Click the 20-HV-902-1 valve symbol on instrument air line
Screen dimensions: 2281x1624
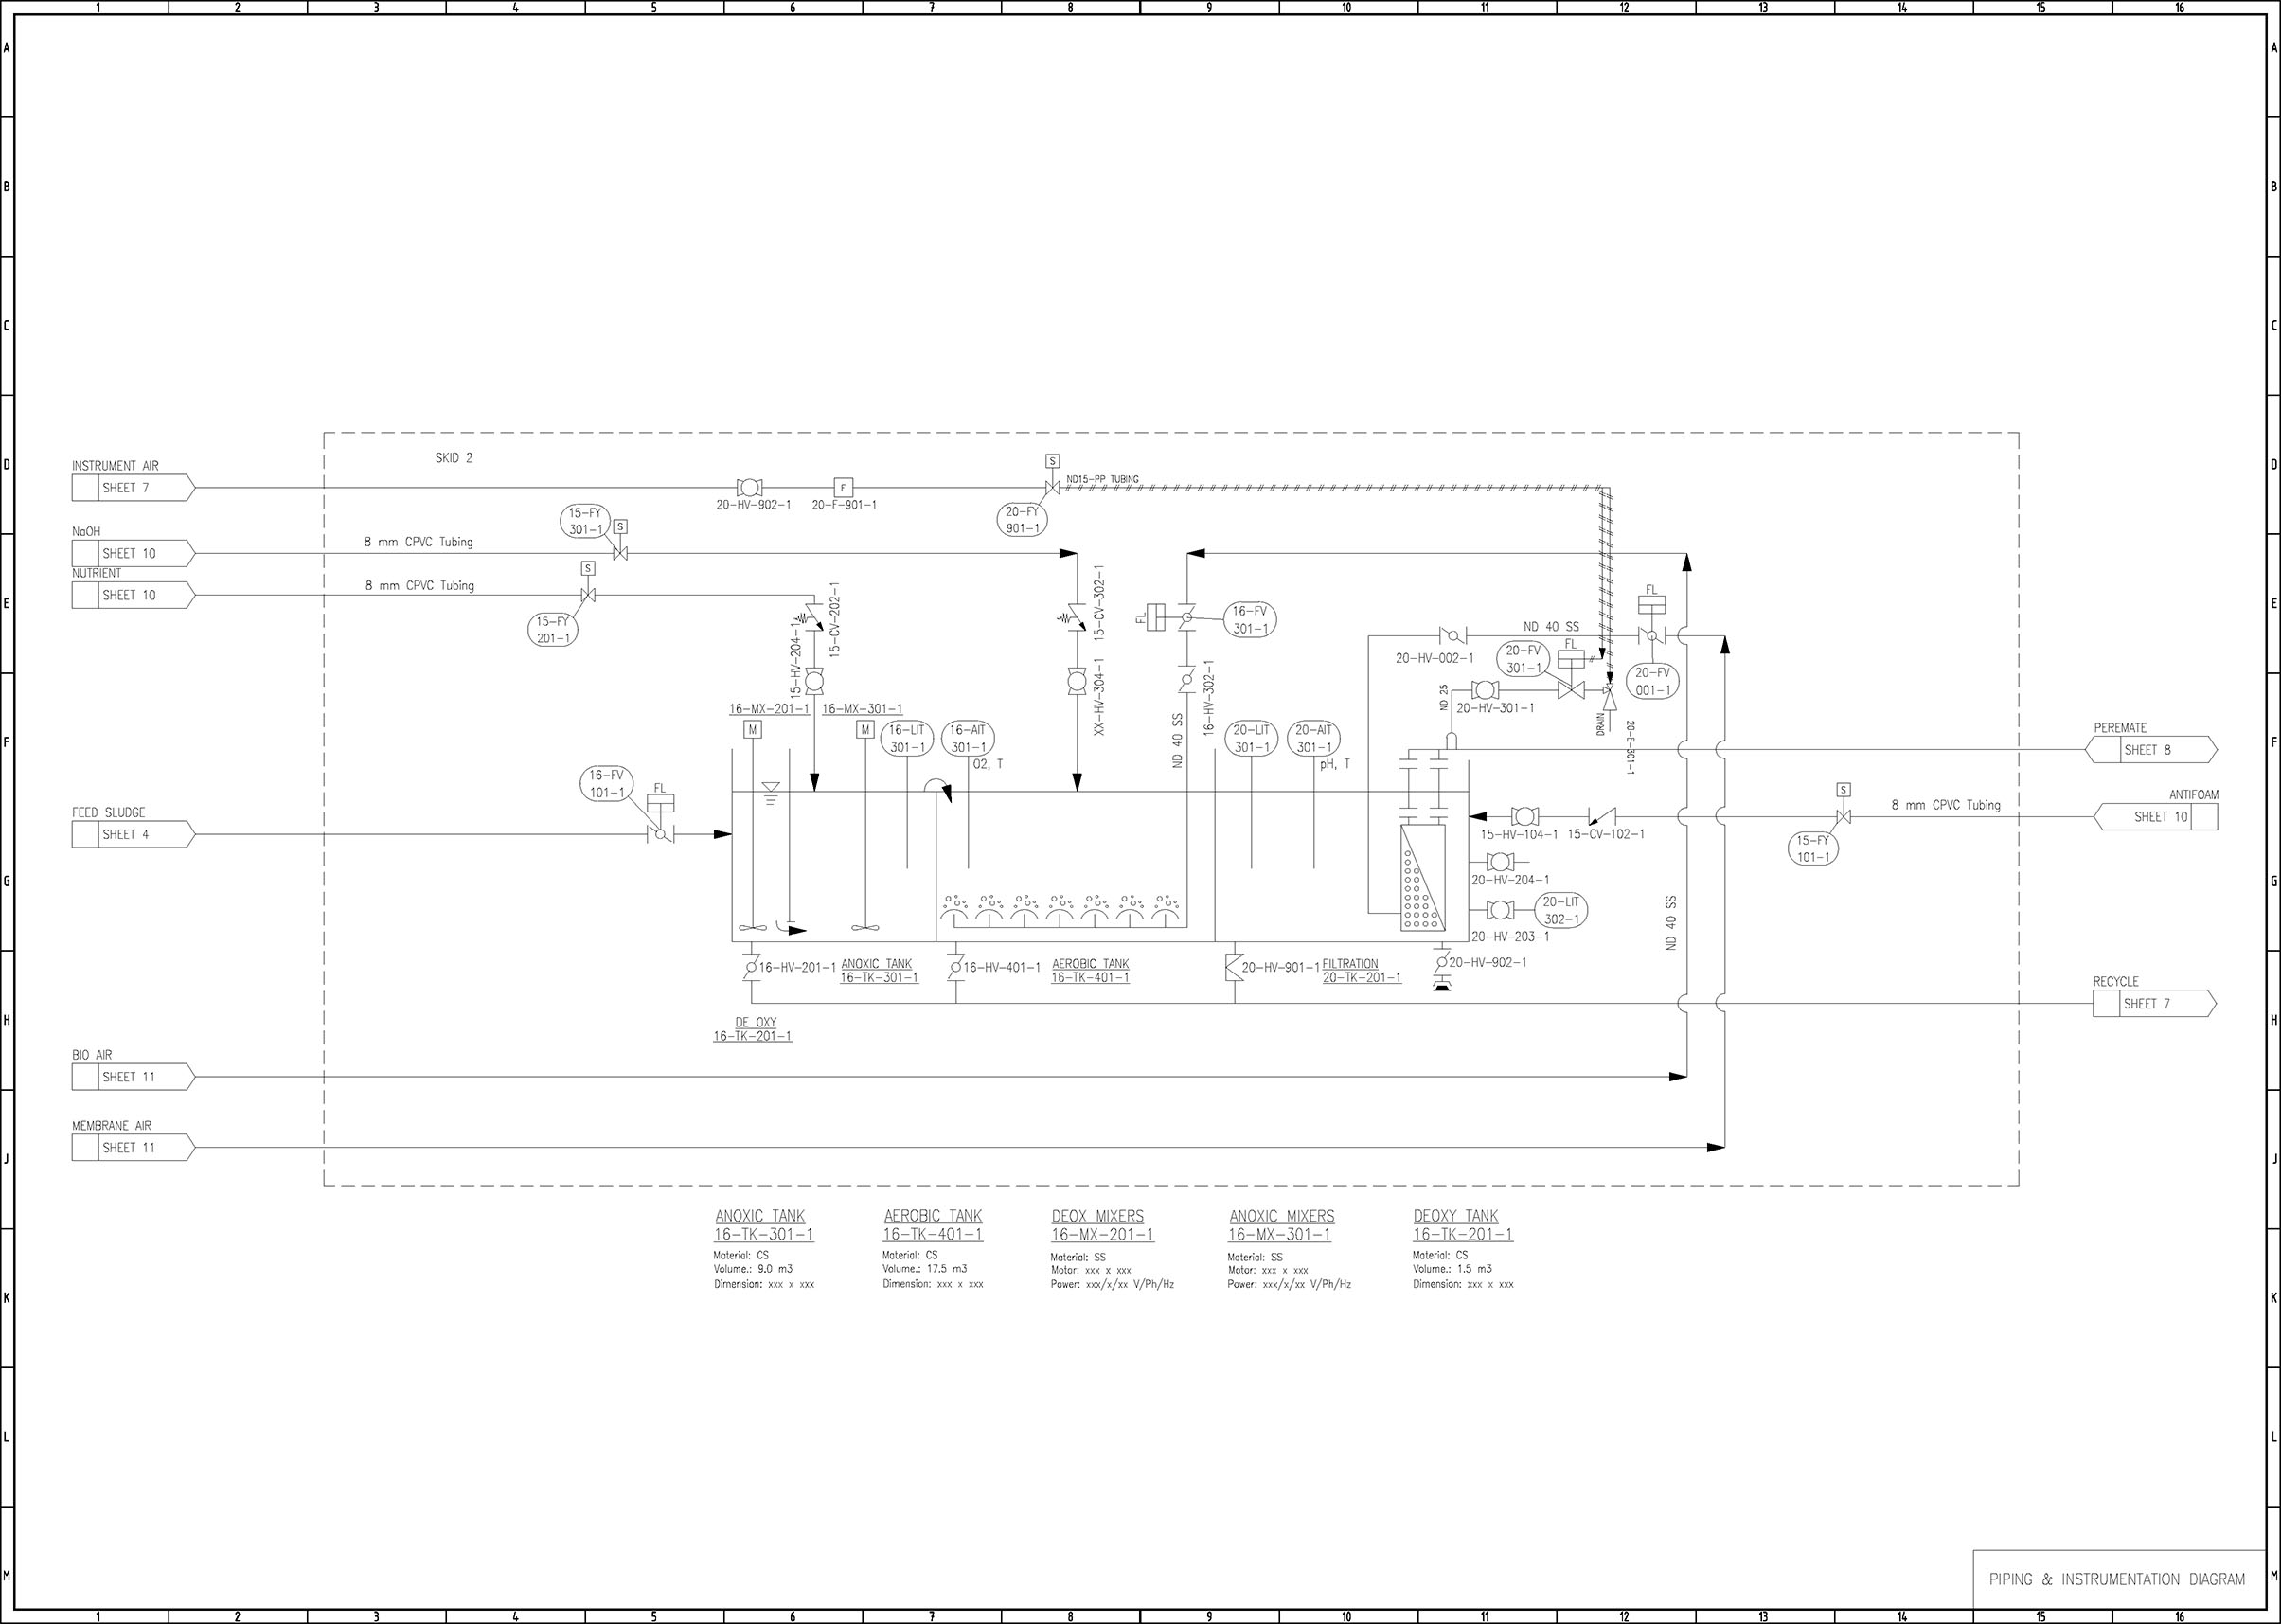tap(748, 487)
